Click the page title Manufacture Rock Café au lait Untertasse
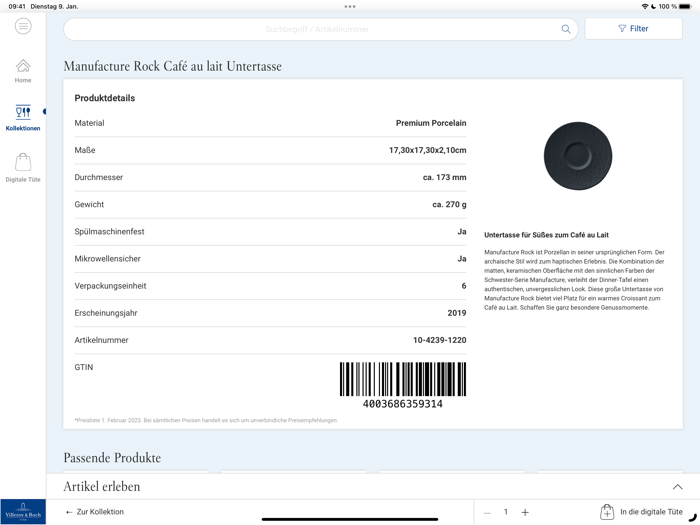Image resolution: width=700 pixels, height=525 pixels. click(x=172, y=66)
